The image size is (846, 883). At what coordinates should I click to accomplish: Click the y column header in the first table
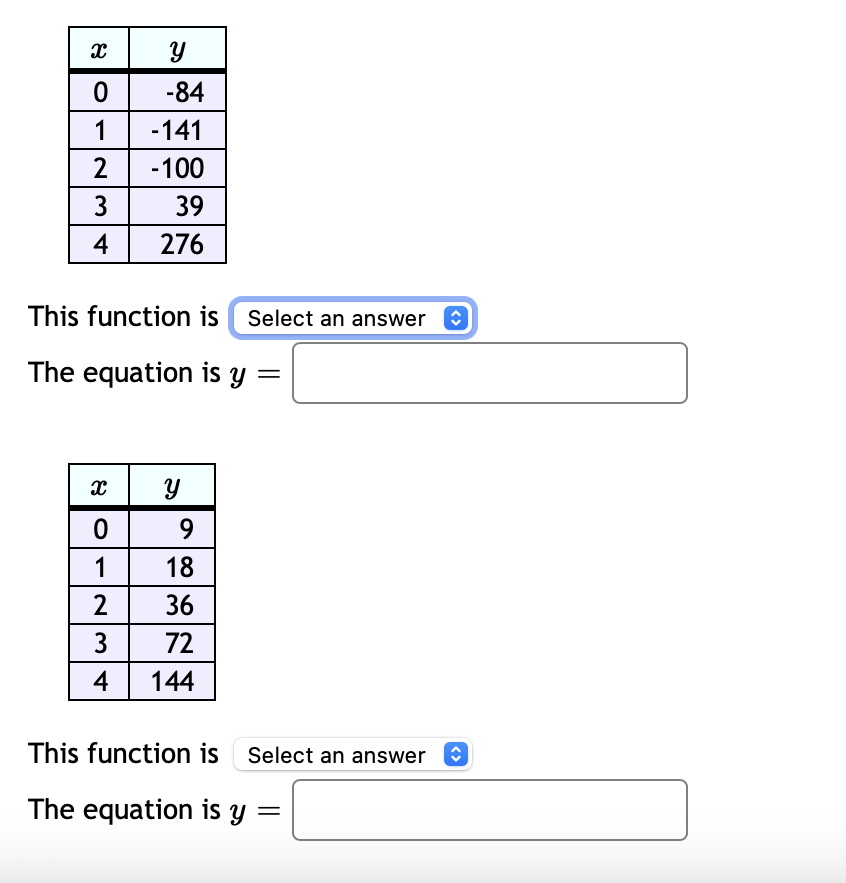[177, 47]
